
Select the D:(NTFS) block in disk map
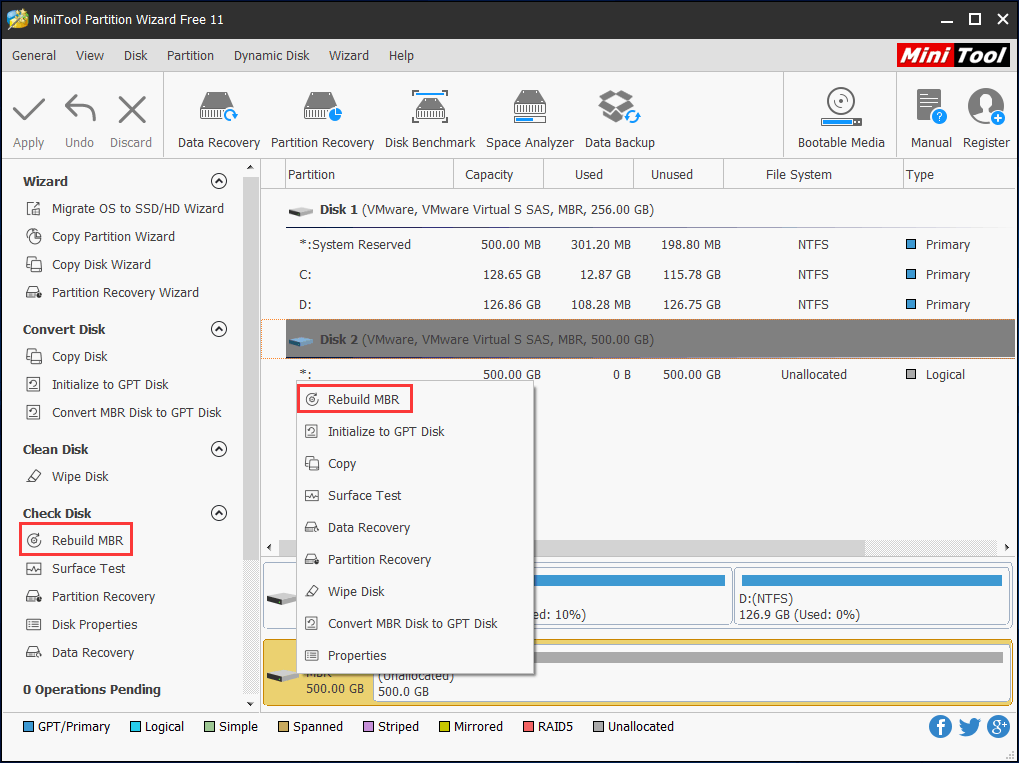[x=871, y=597]
